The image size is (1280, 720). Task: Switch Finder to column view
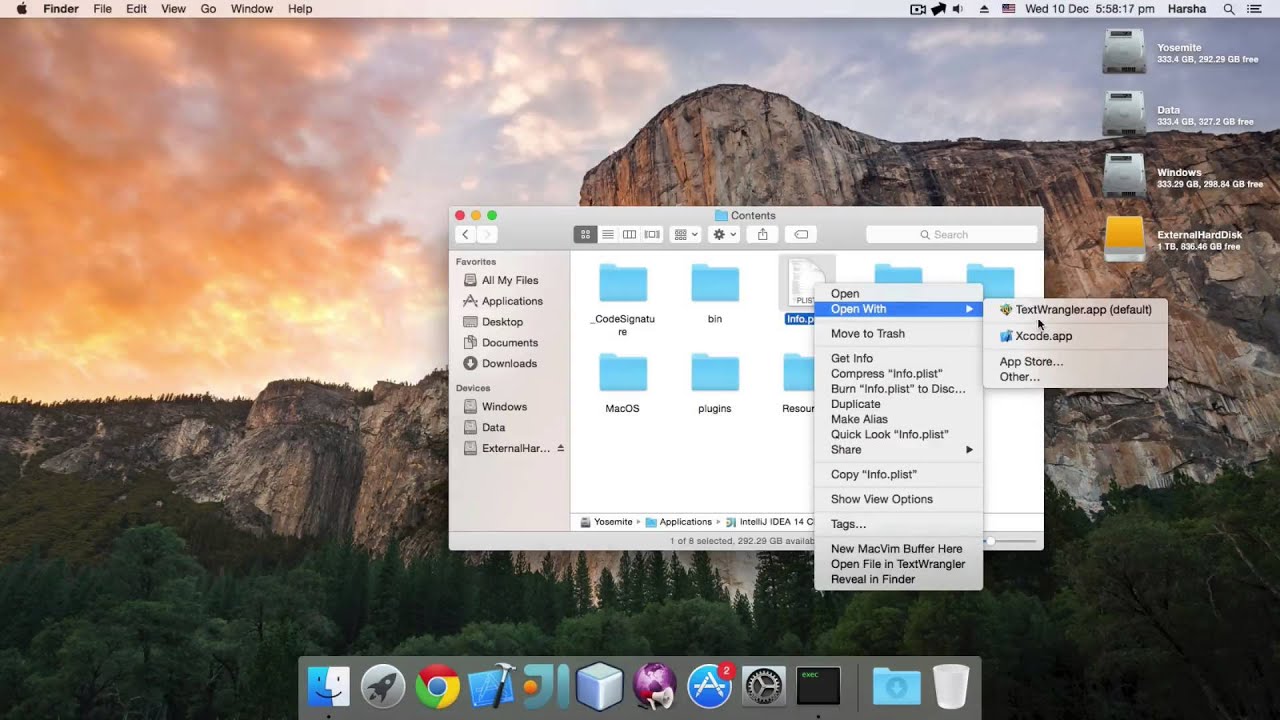pyautogui.click(x=629, y=234)
